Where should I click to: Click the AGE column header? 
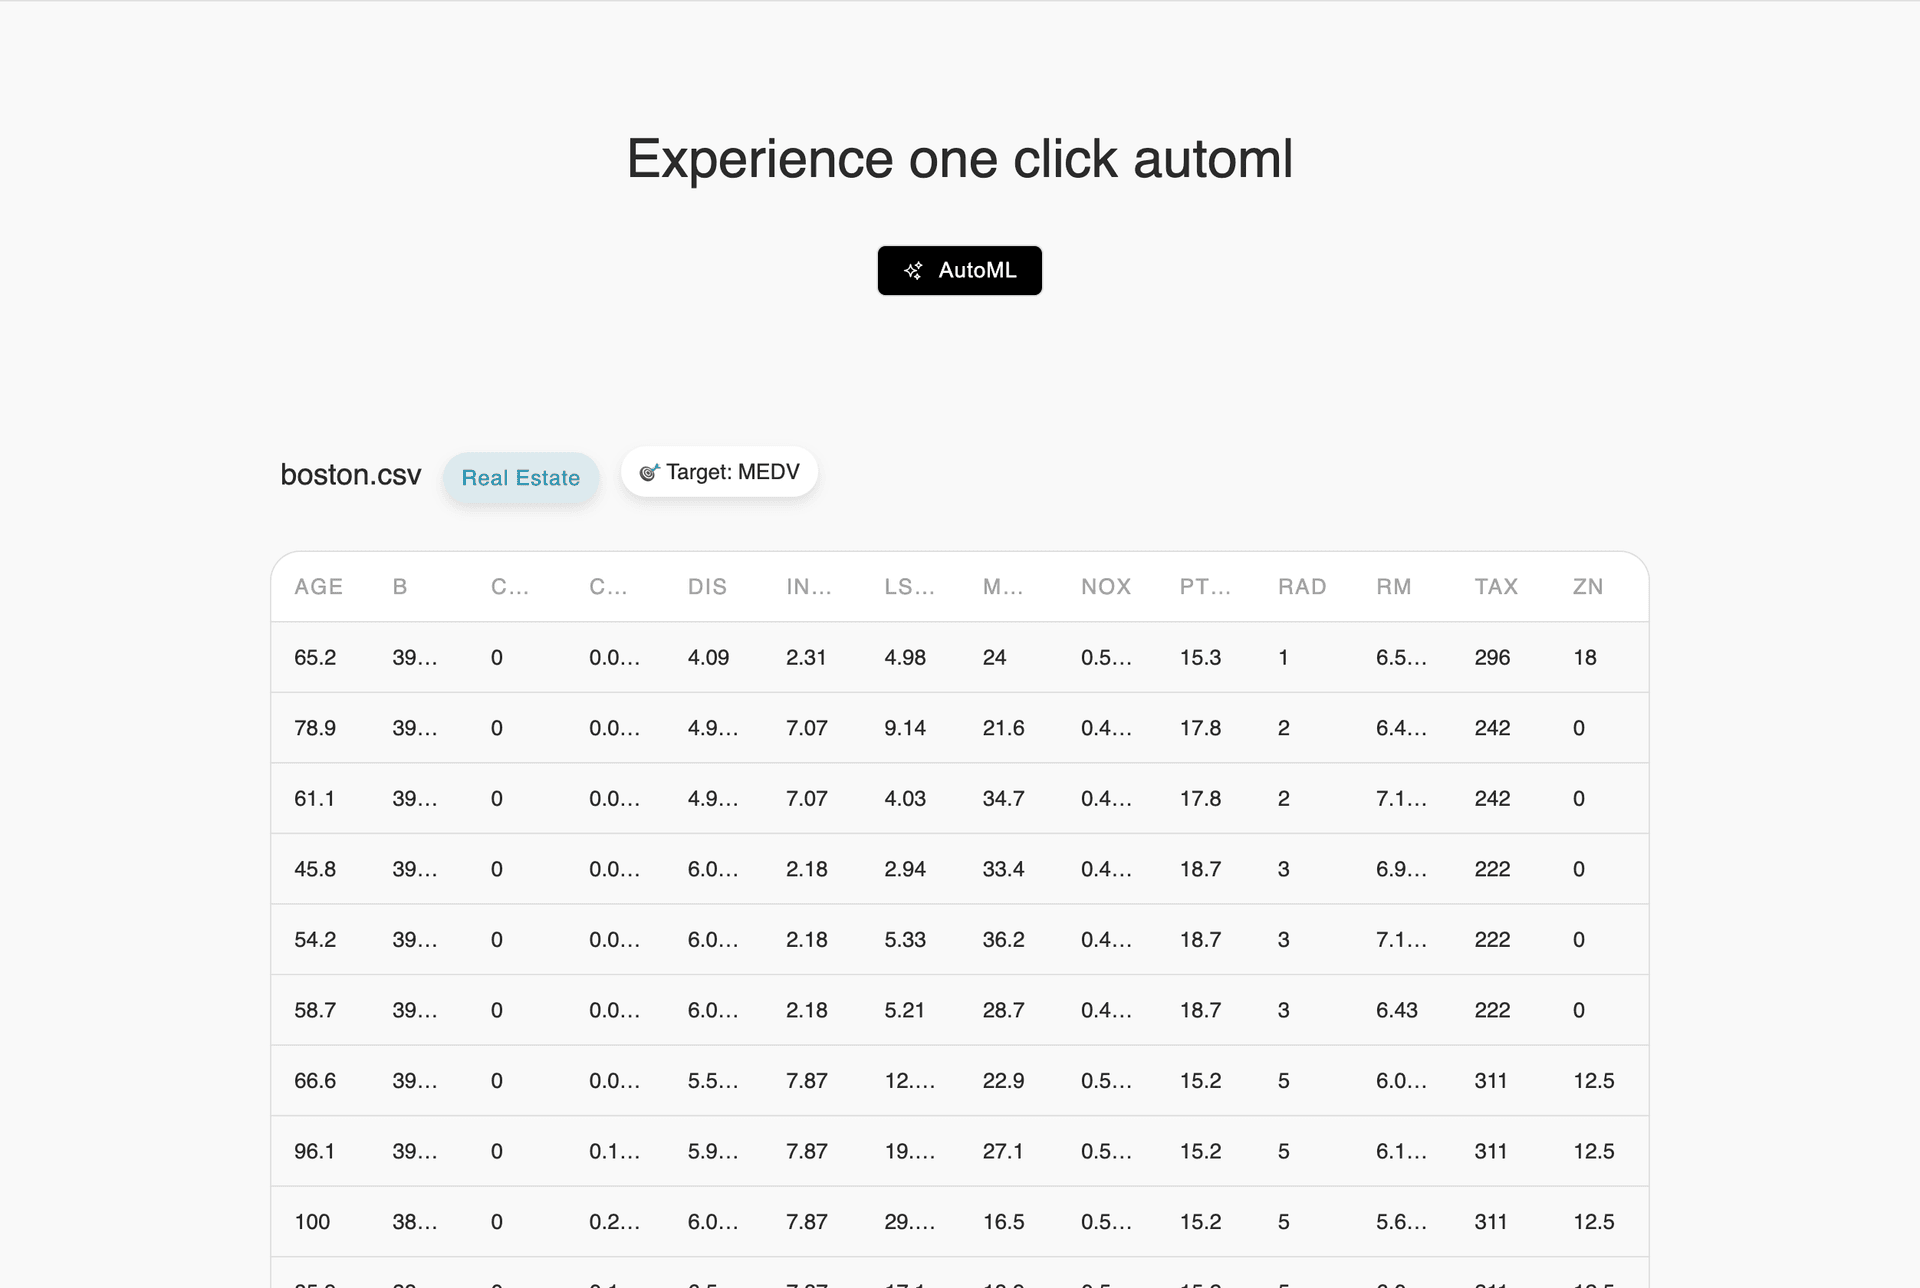[x=318, y=587]
